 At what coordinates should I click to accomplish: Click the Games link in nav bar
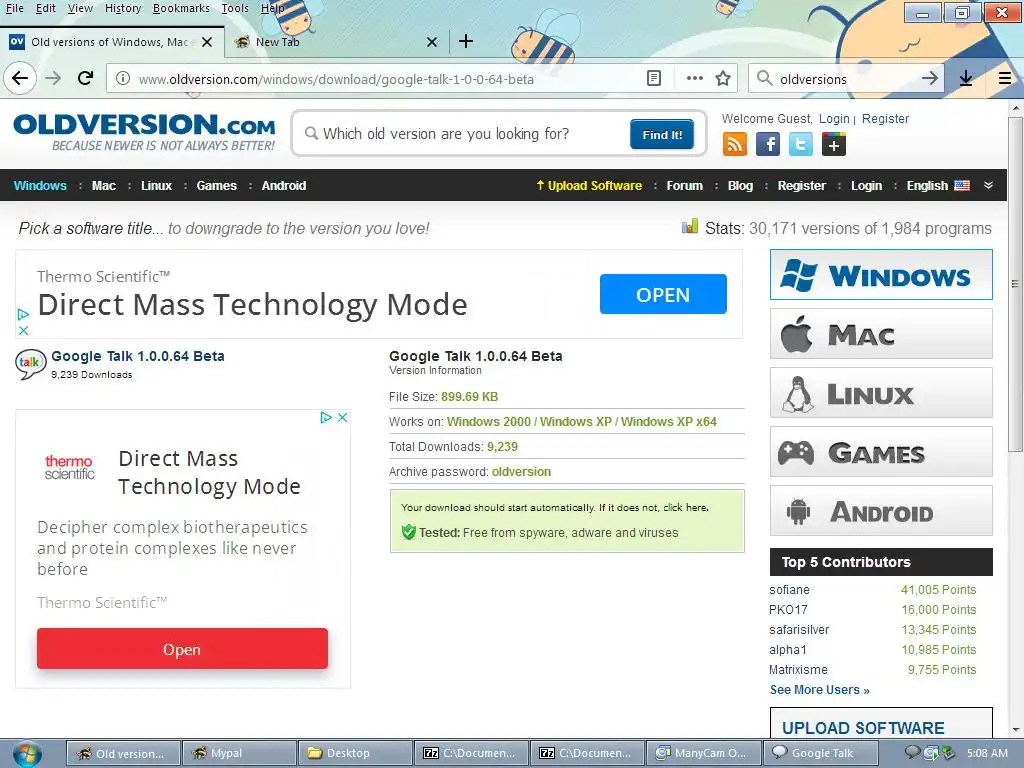tap(217, 185)
